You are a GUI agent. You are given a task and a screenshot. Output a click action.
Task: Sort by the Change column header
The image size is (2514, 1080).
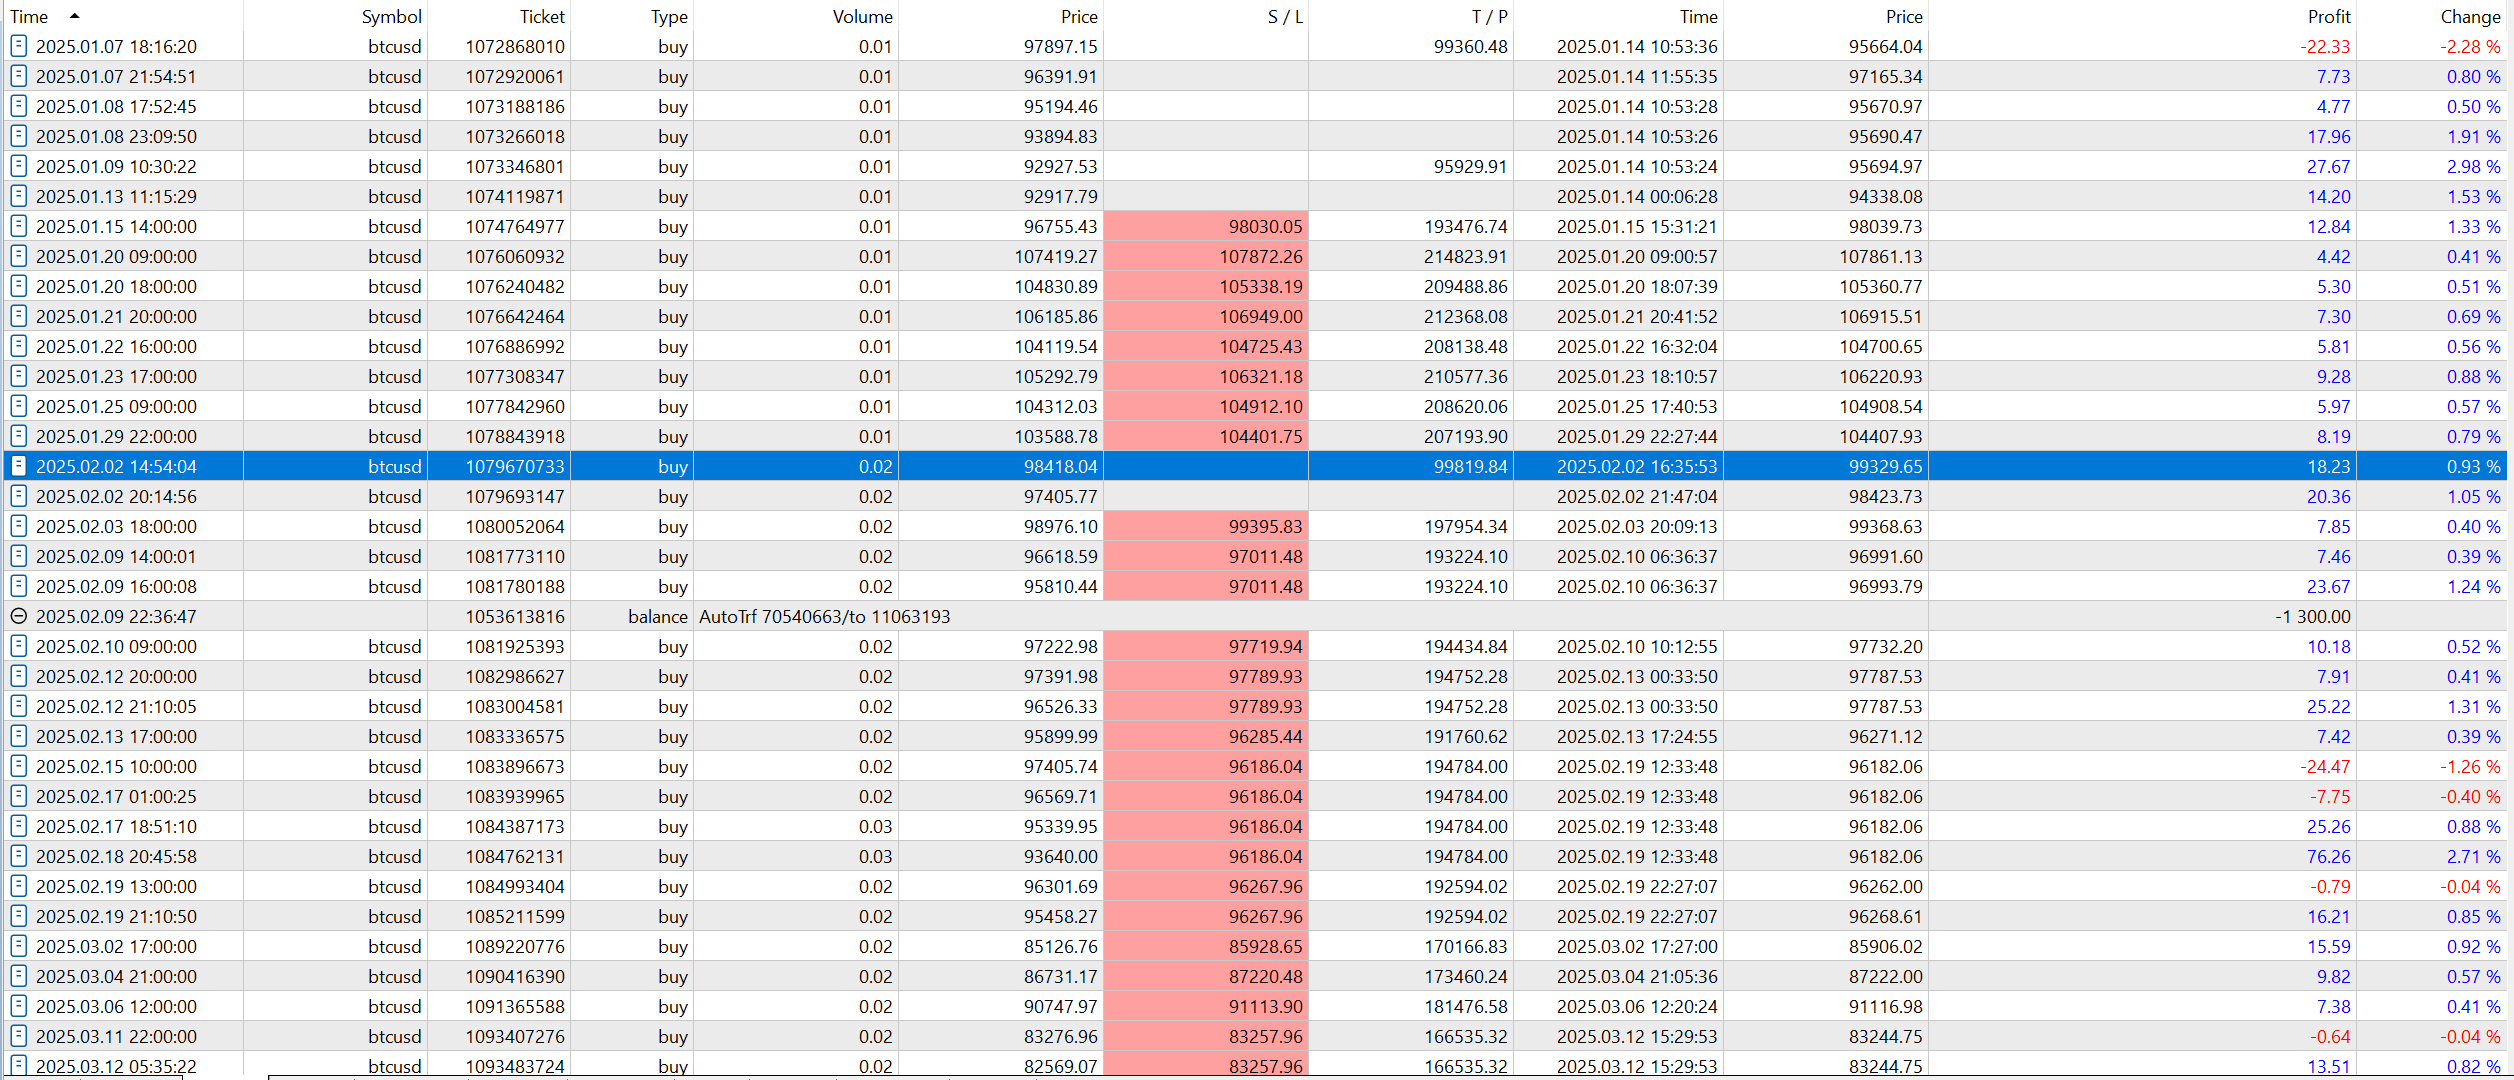2469,16
